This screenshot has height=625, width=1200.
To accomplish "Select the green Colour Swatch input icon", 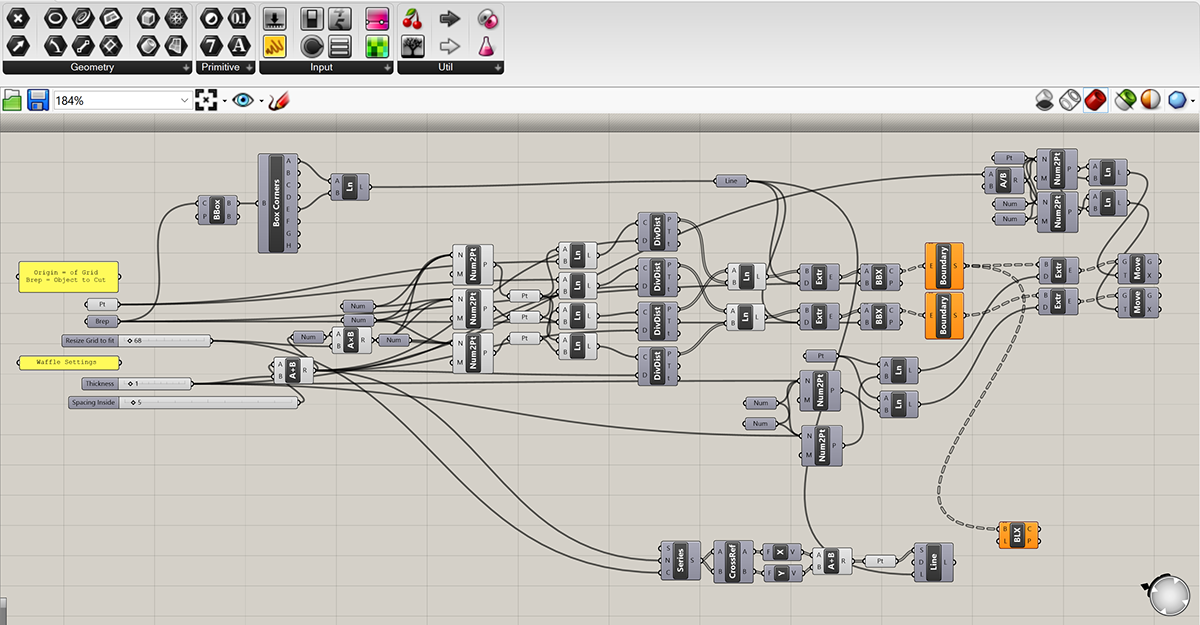I will click(x=376, y=45).
